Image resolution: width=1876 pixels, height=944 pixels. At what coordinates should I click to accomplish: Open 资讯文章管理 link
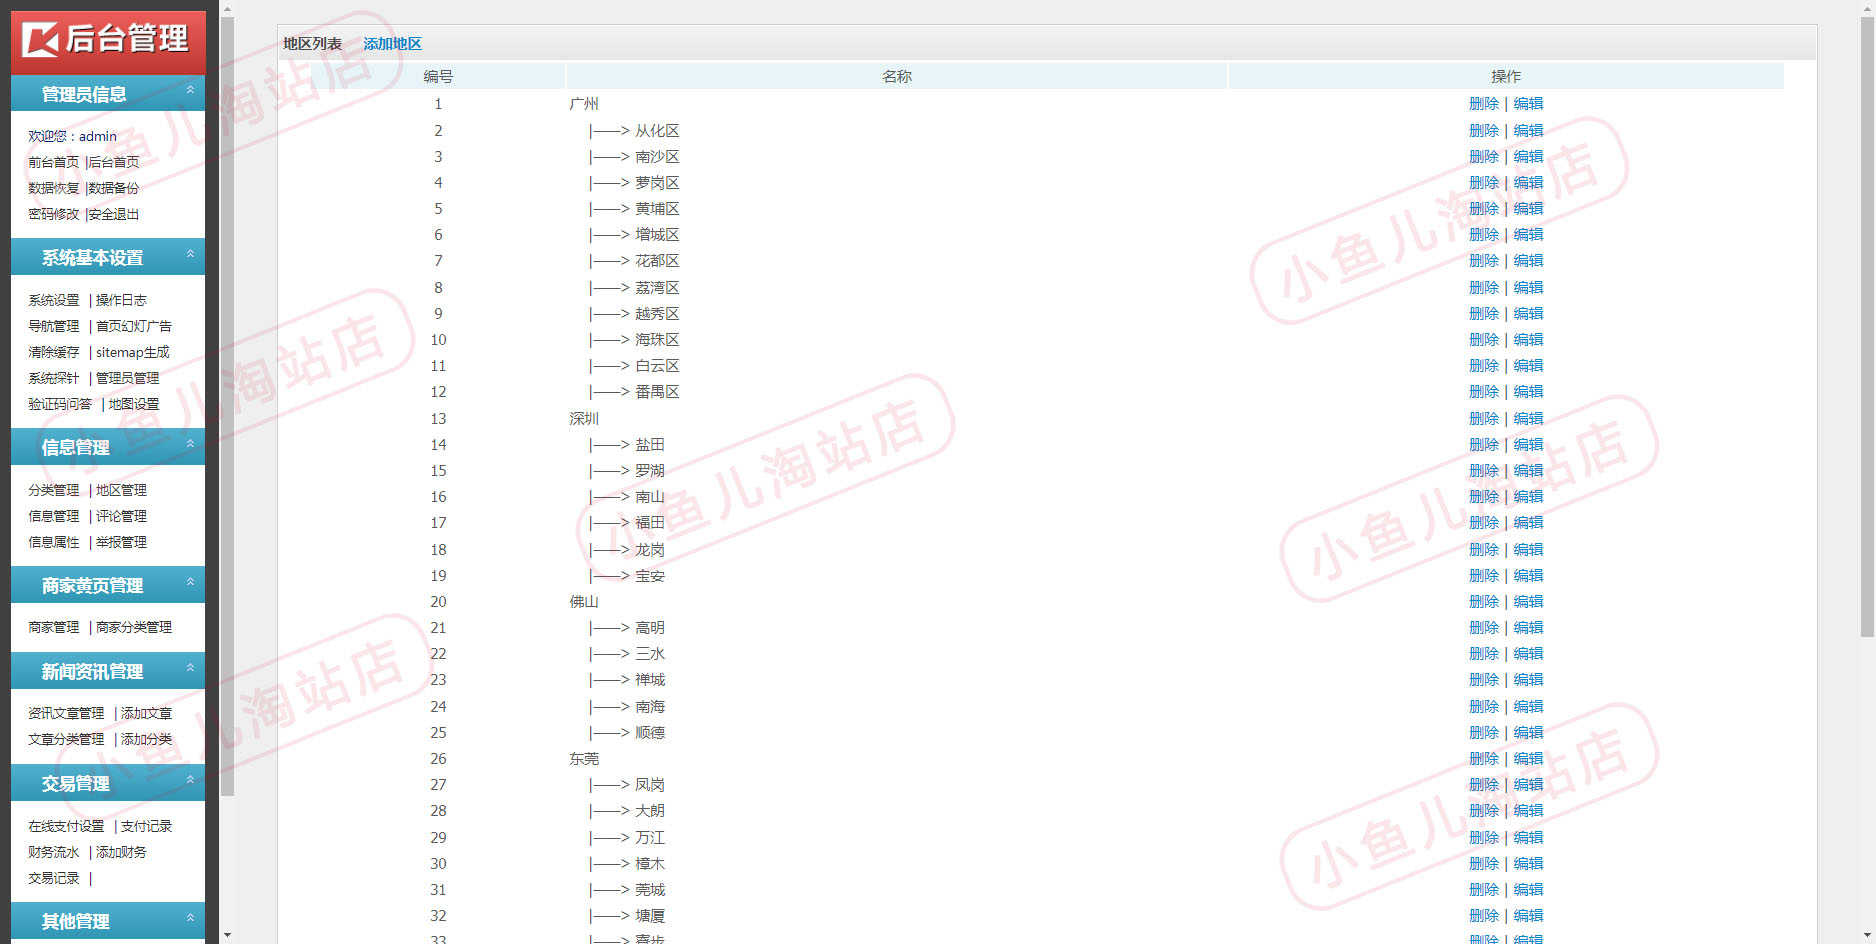pos(66,713)
